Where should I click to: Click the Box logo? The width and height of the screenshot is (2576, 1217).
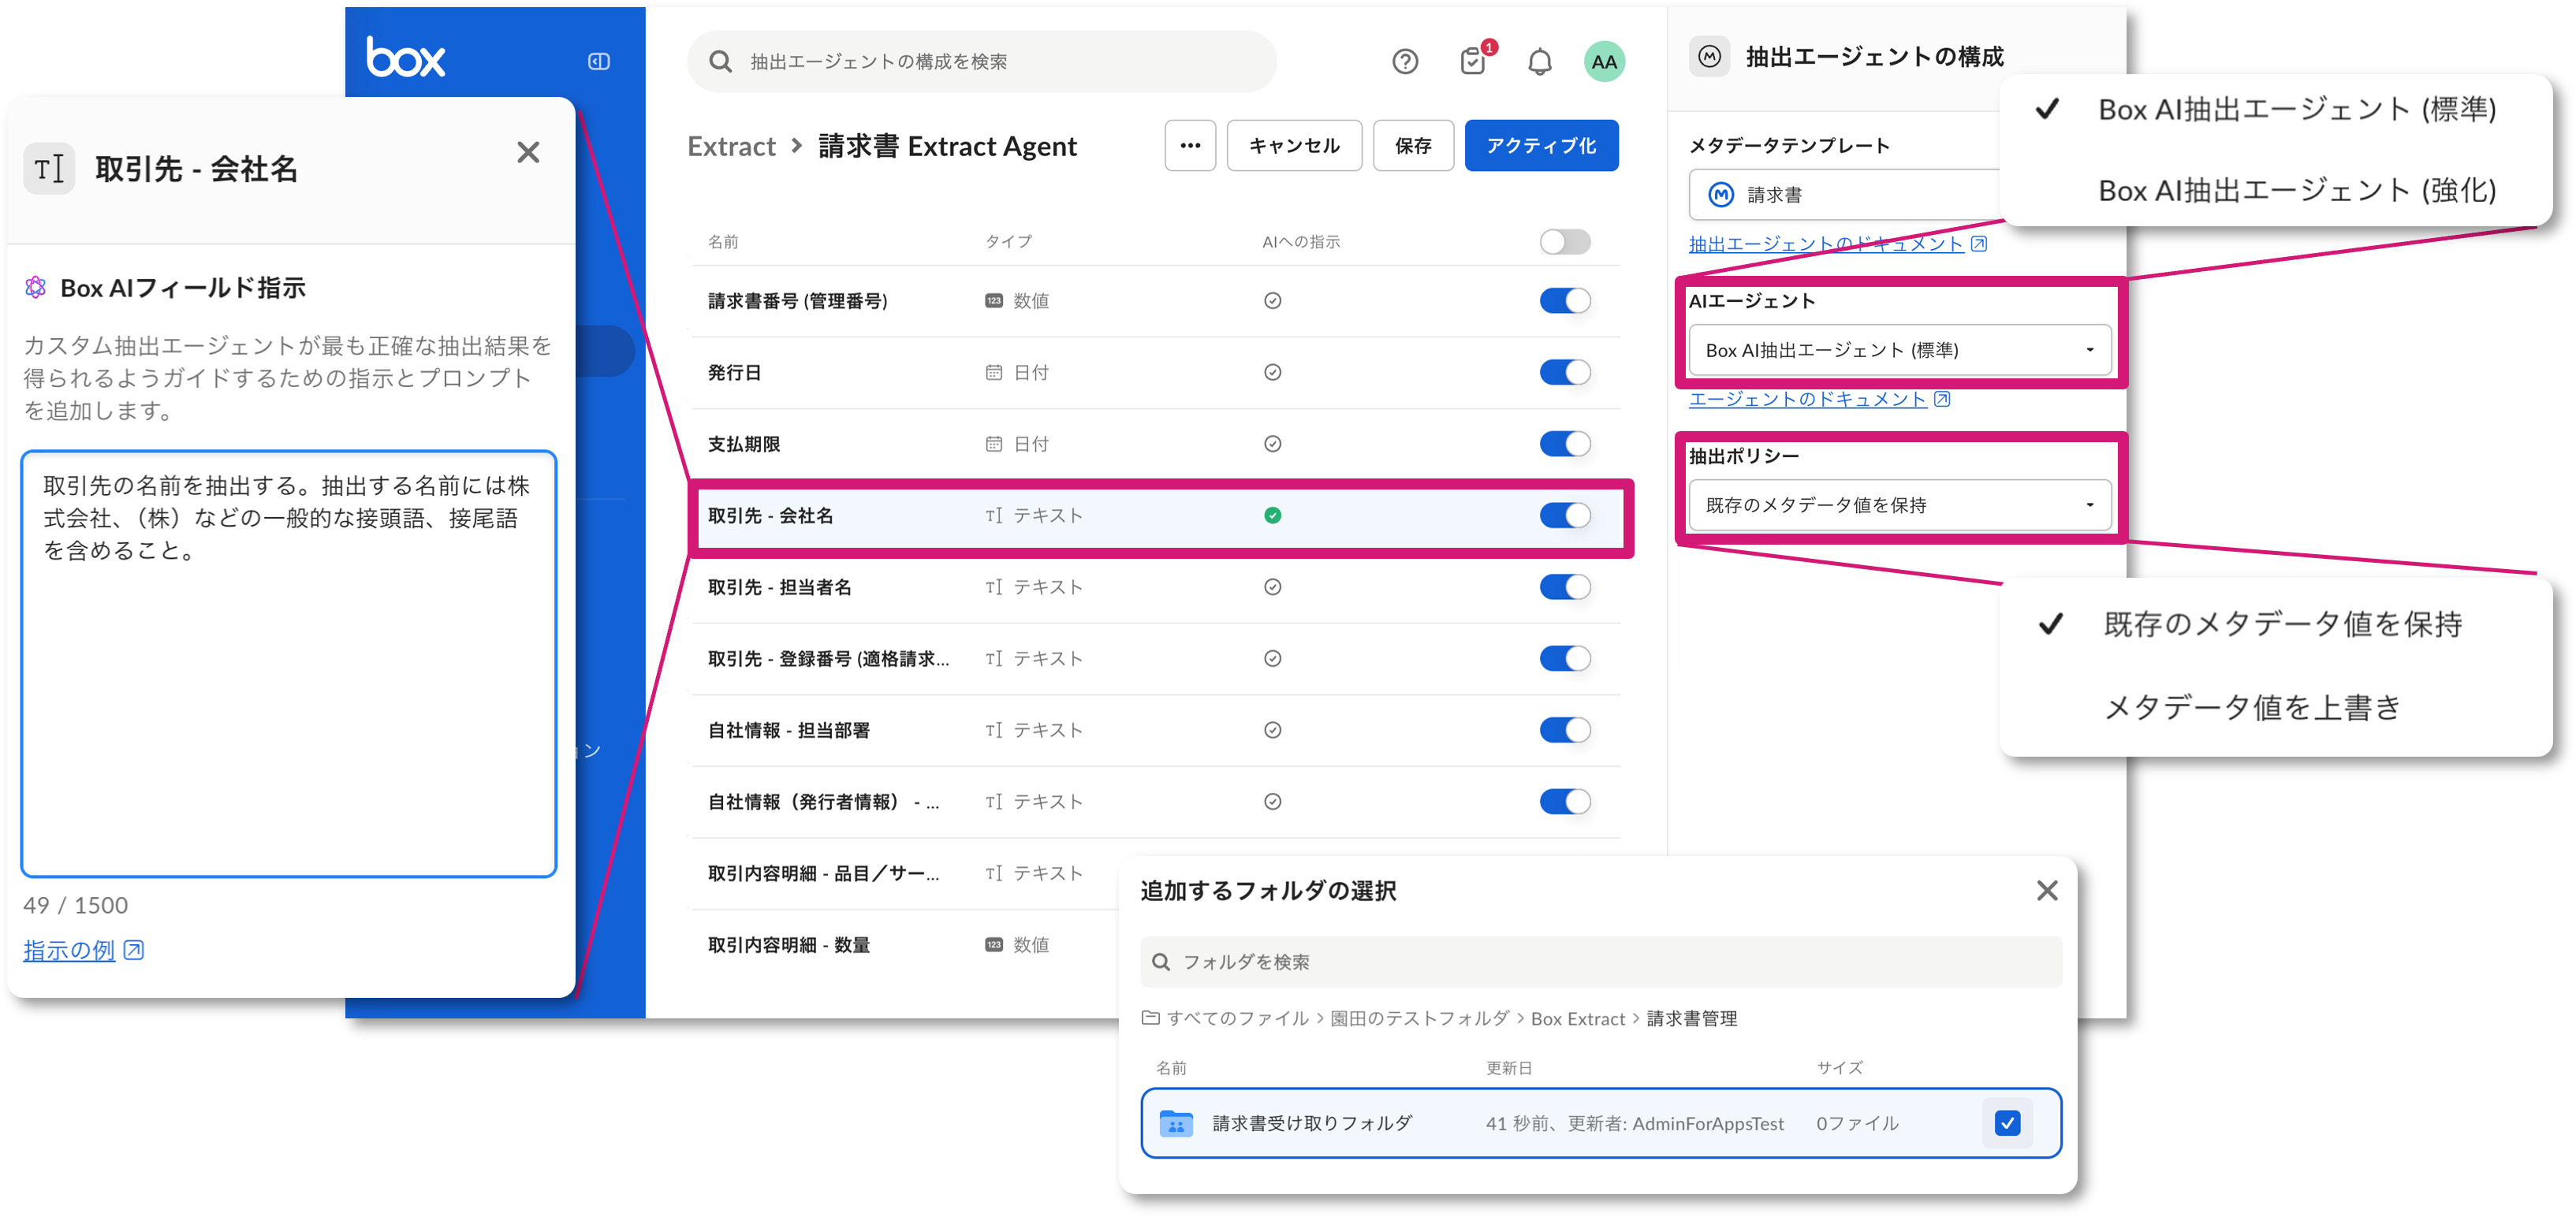tap(405, 58)
